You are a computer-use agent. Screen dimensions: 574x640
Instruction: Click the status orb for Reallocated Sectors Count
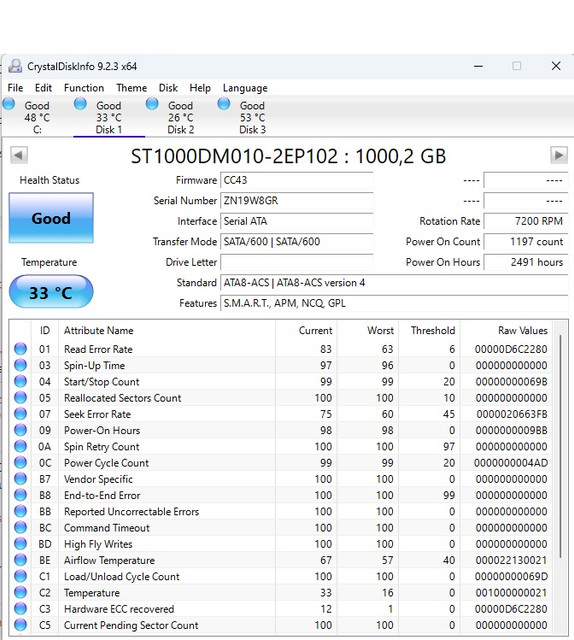[x=20, y=398]
